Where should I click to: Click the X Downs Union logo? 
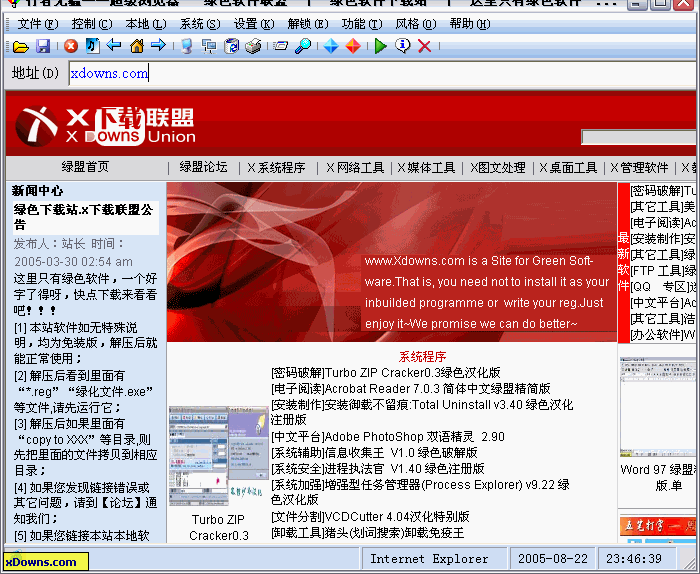(x=105, y=126)
